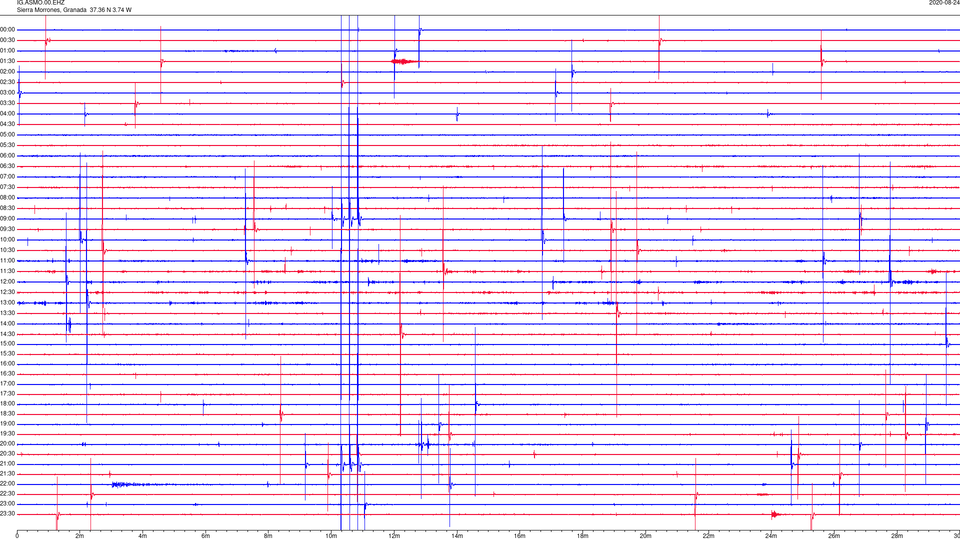Click the '14:00' time row label
The height and width of the screenshot is (540, 960).
click(8, 323)
